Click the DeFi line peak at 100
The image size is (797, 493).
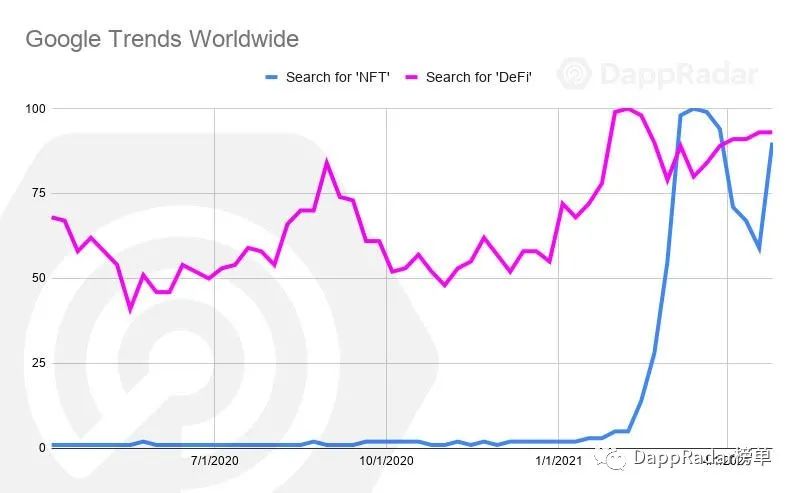(x=627, y=109)
